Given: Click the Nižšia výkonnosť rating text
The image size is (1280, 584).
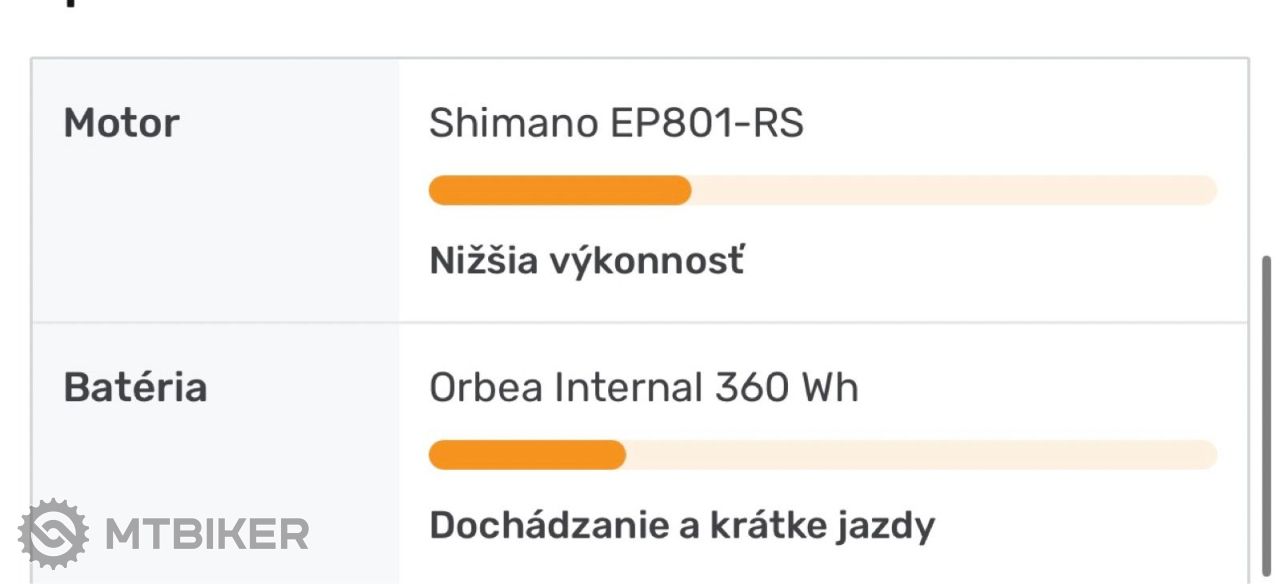Looking at the screenshot, I should click(x=587, y=261).
